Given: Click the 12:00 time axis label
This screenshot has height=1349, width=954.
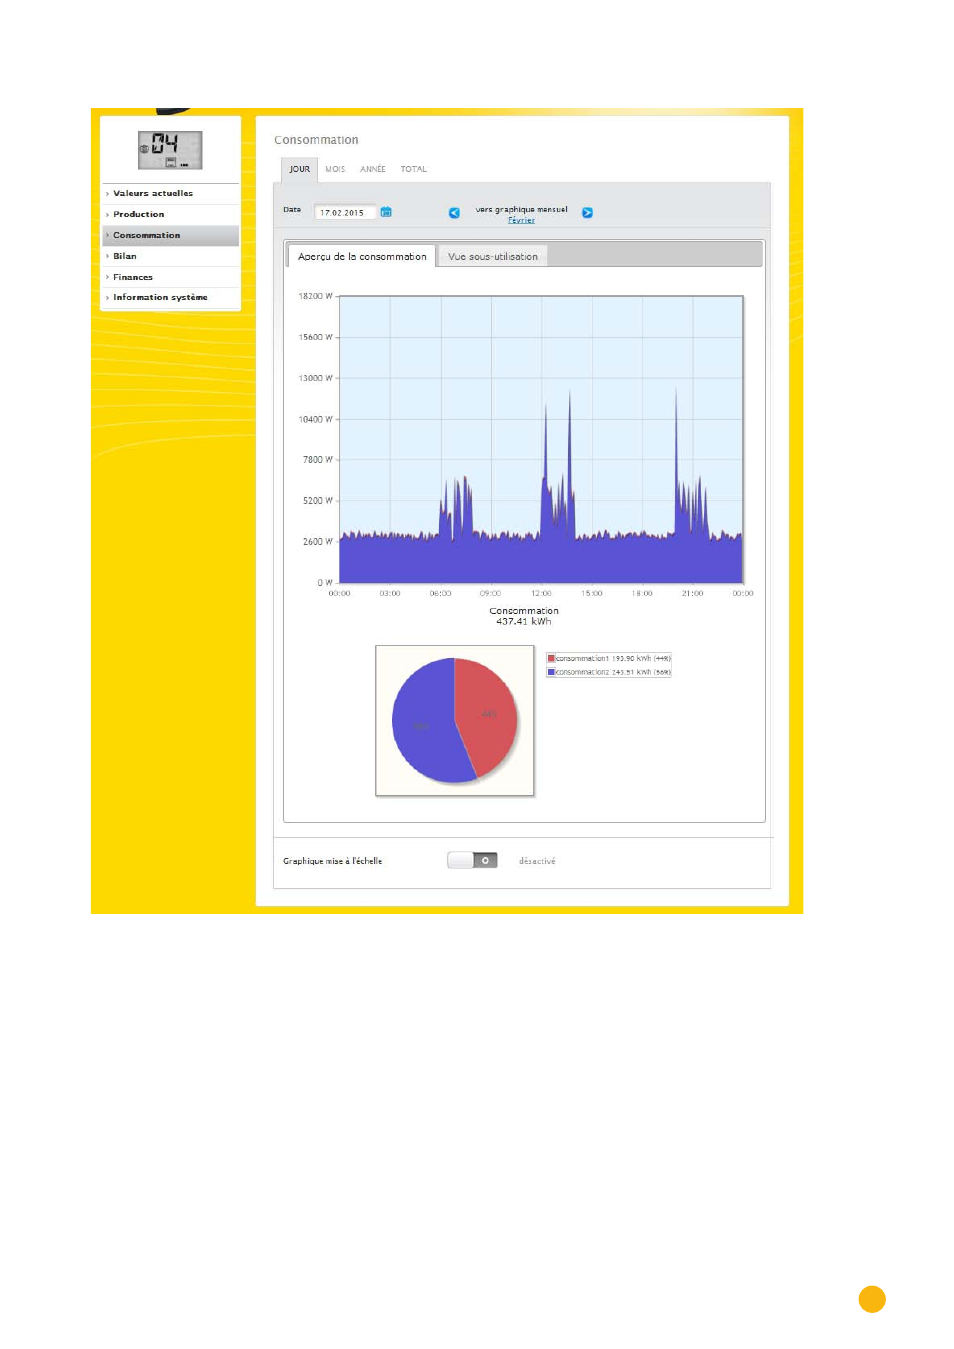Looking at the screenshot, I should point(541,594).
